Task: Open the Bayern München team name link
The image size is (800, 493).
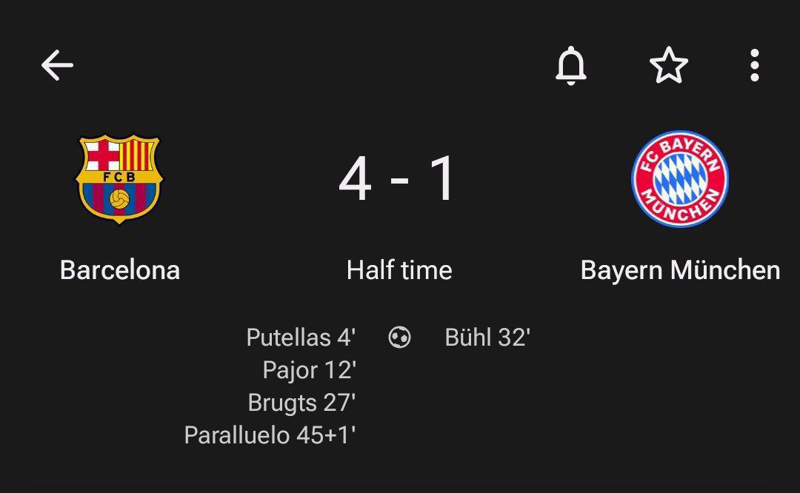Action: pos(680,270)
